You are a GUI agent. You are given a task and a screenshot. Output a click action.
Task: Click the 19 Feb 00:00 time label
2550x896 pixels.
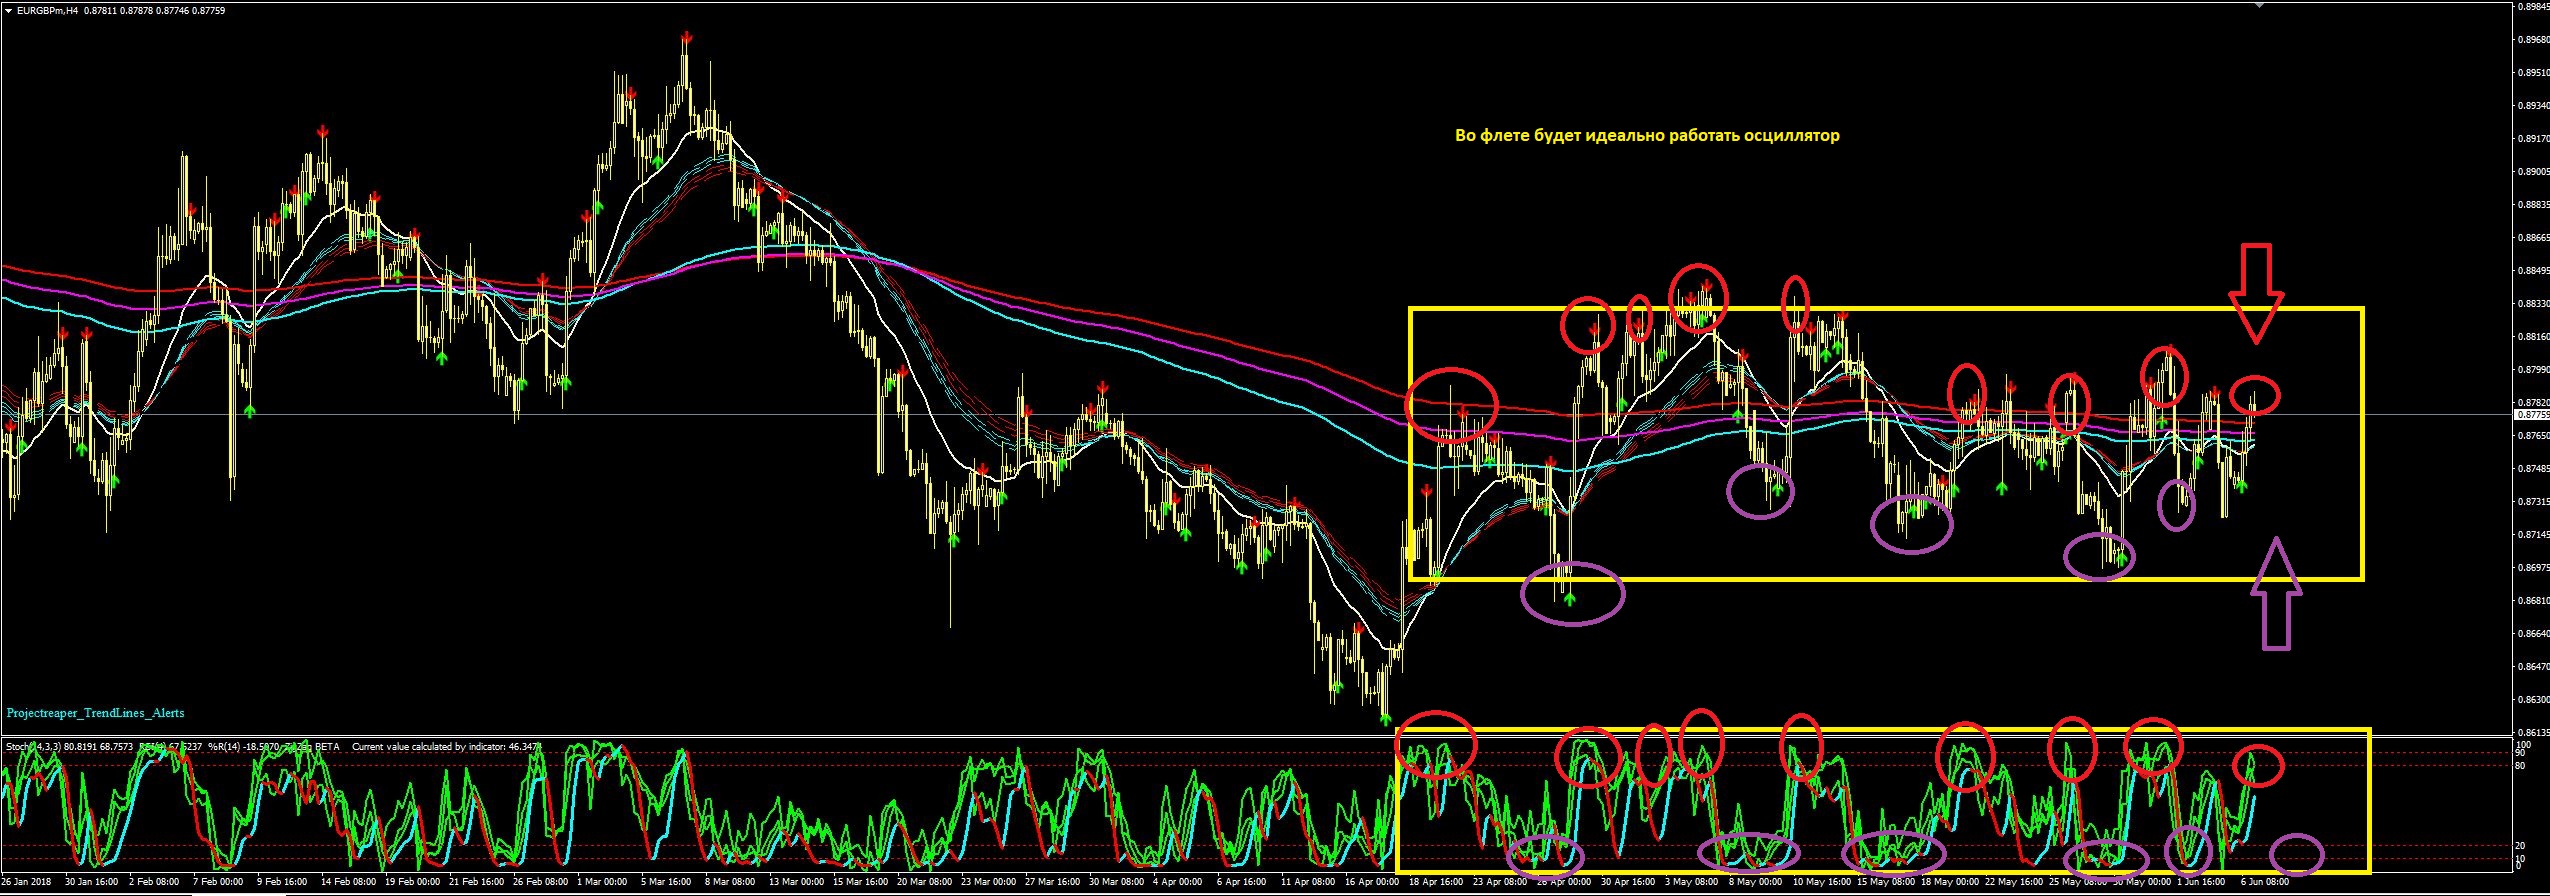[x=411, y=882]
